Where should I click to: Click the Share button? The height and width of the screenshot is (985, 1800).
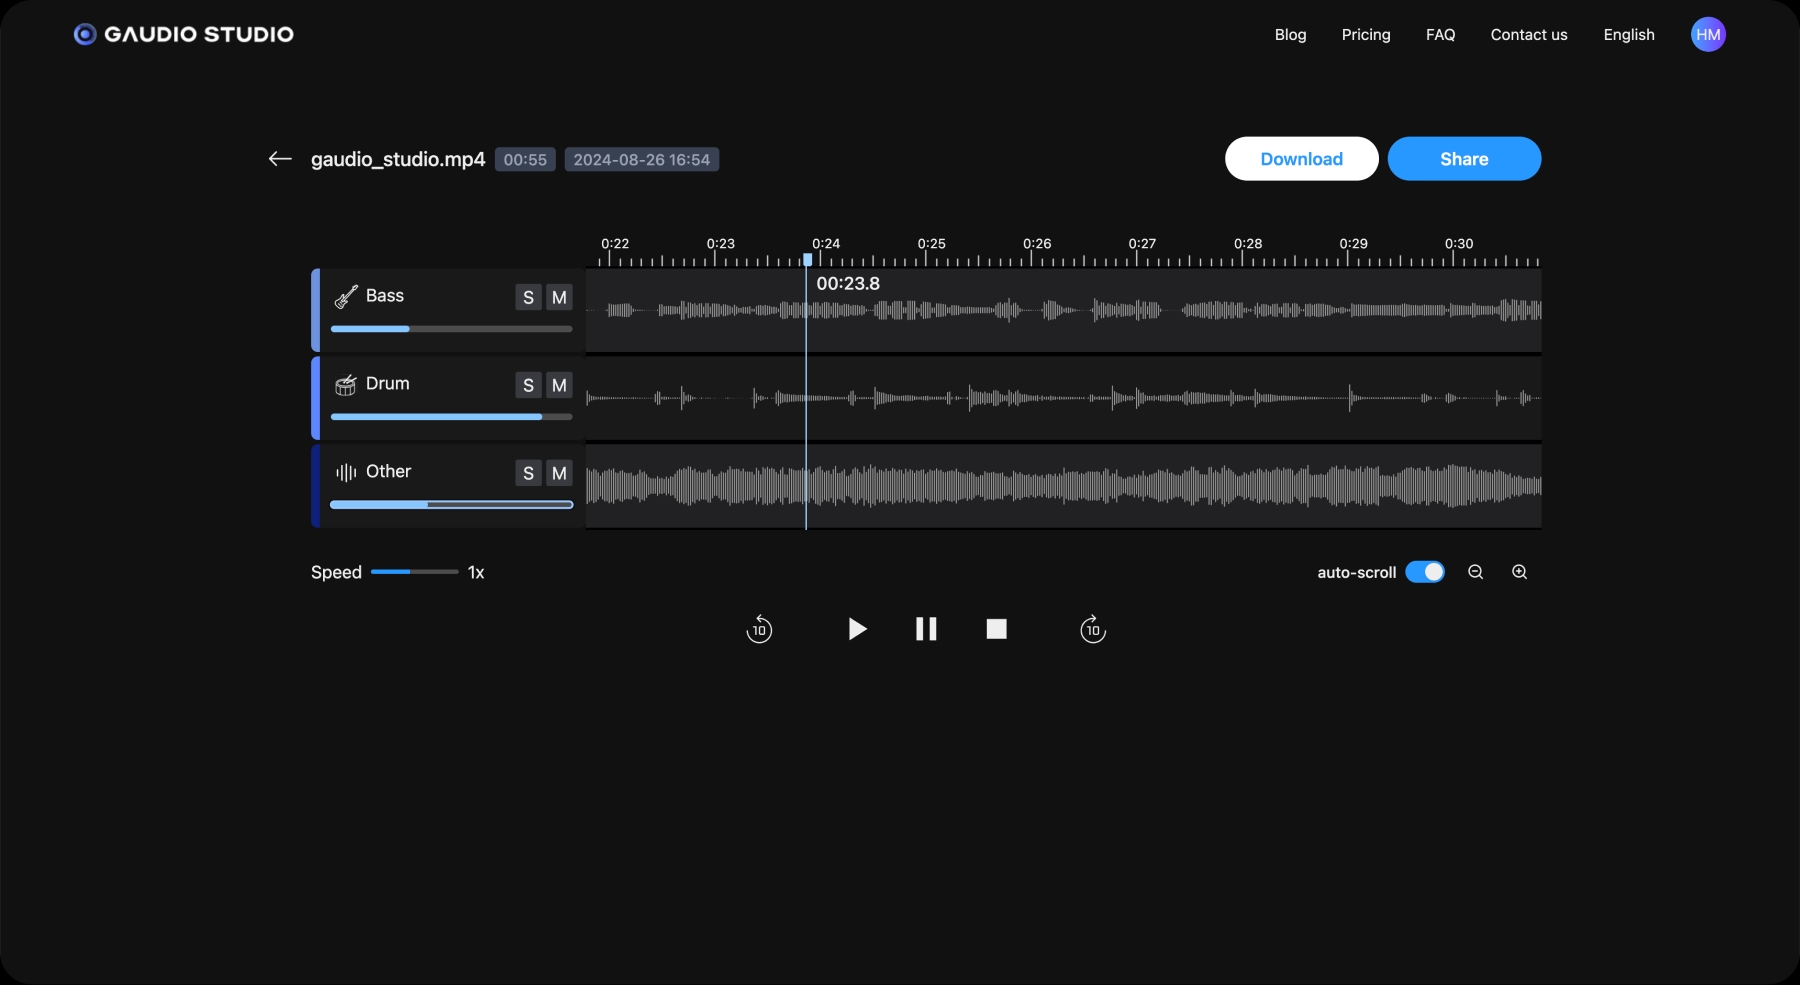[x=1464, y=159]
